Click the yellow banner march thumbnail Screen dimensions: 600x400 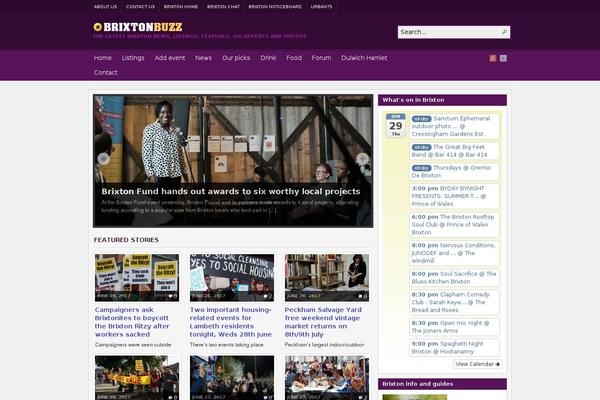[137, 378]
